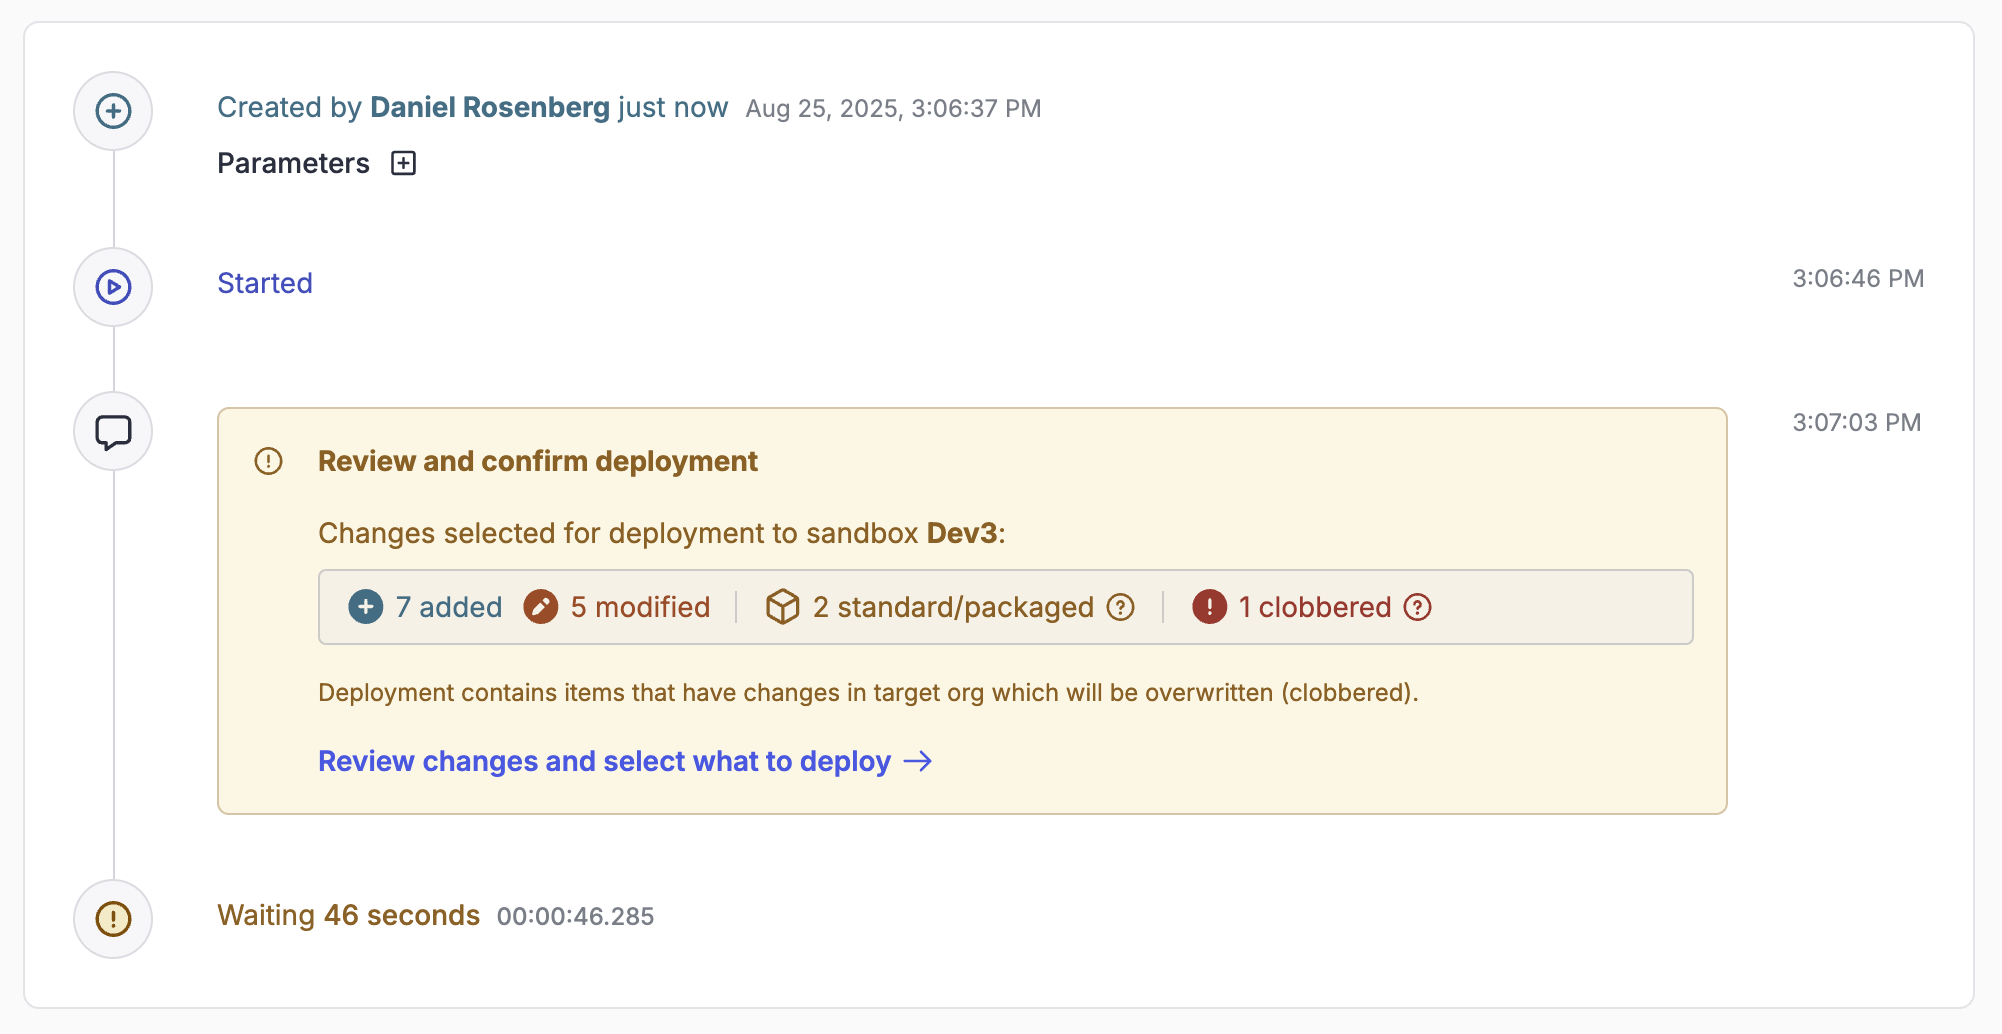Select the 1 clobbered count
Screen dimensions: 2002x1034
point(1315,607)
